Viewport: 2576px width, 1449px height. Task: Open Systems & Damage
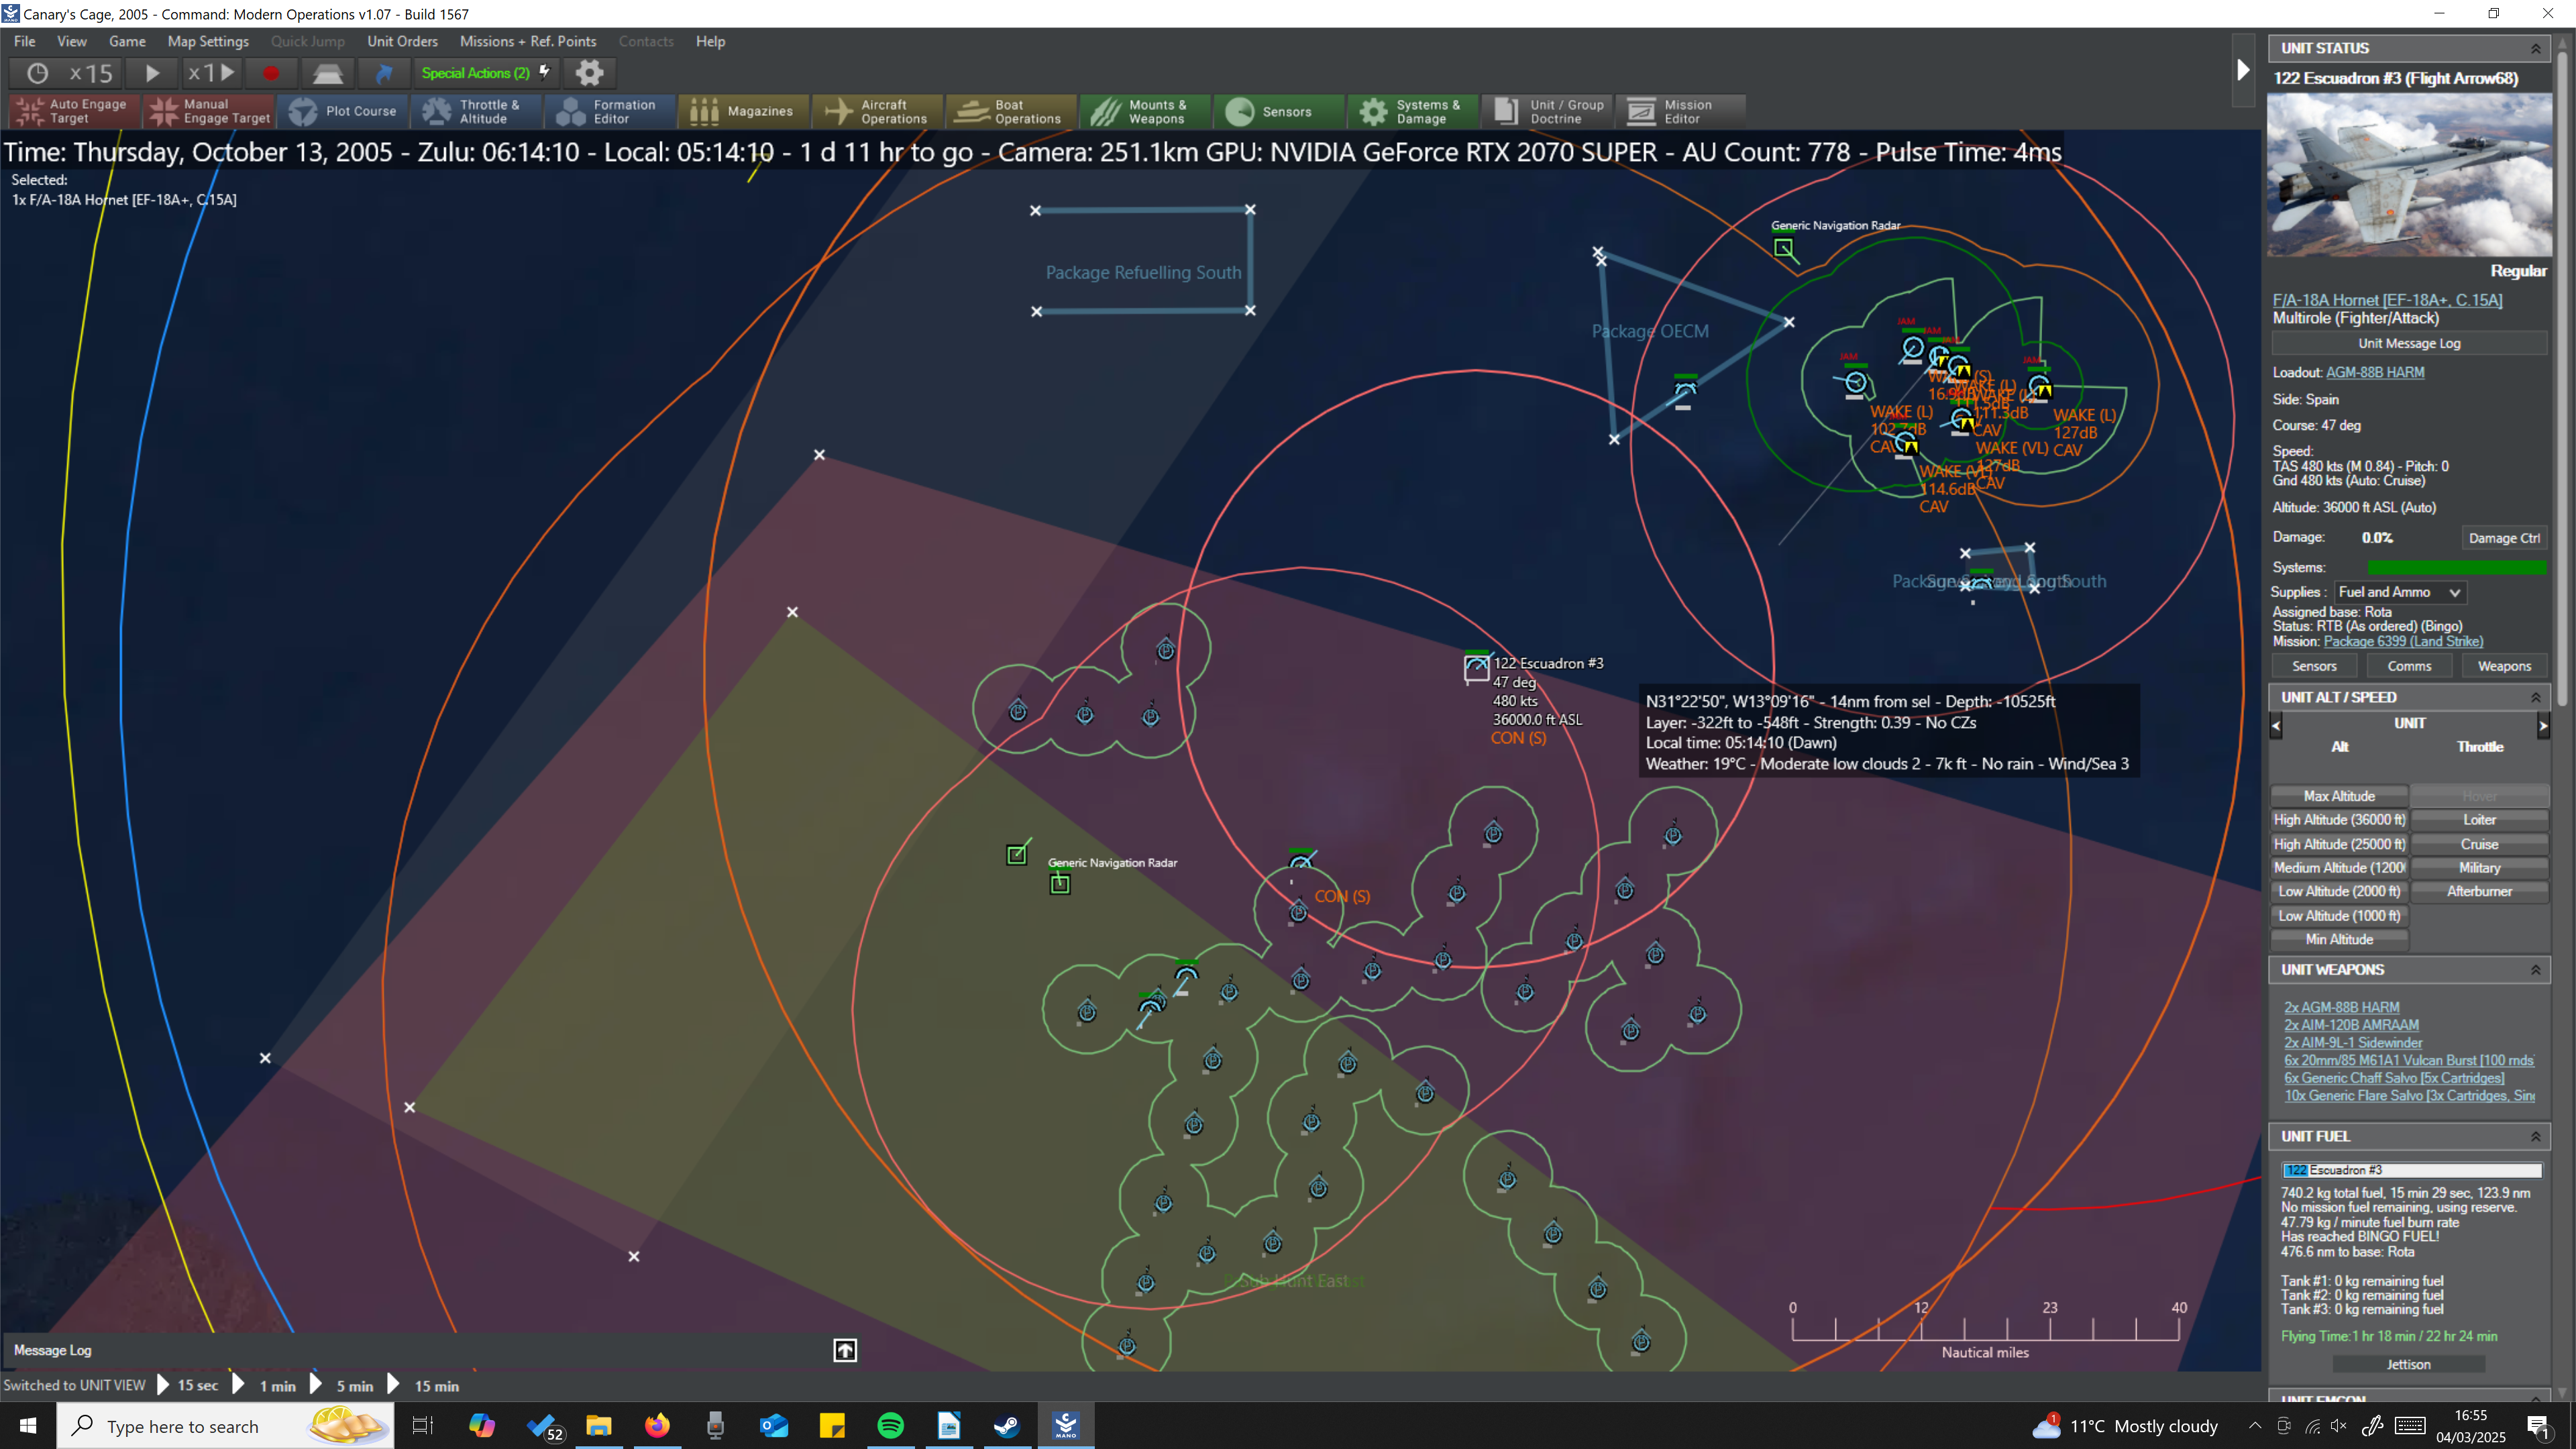tap(1414, 111)
